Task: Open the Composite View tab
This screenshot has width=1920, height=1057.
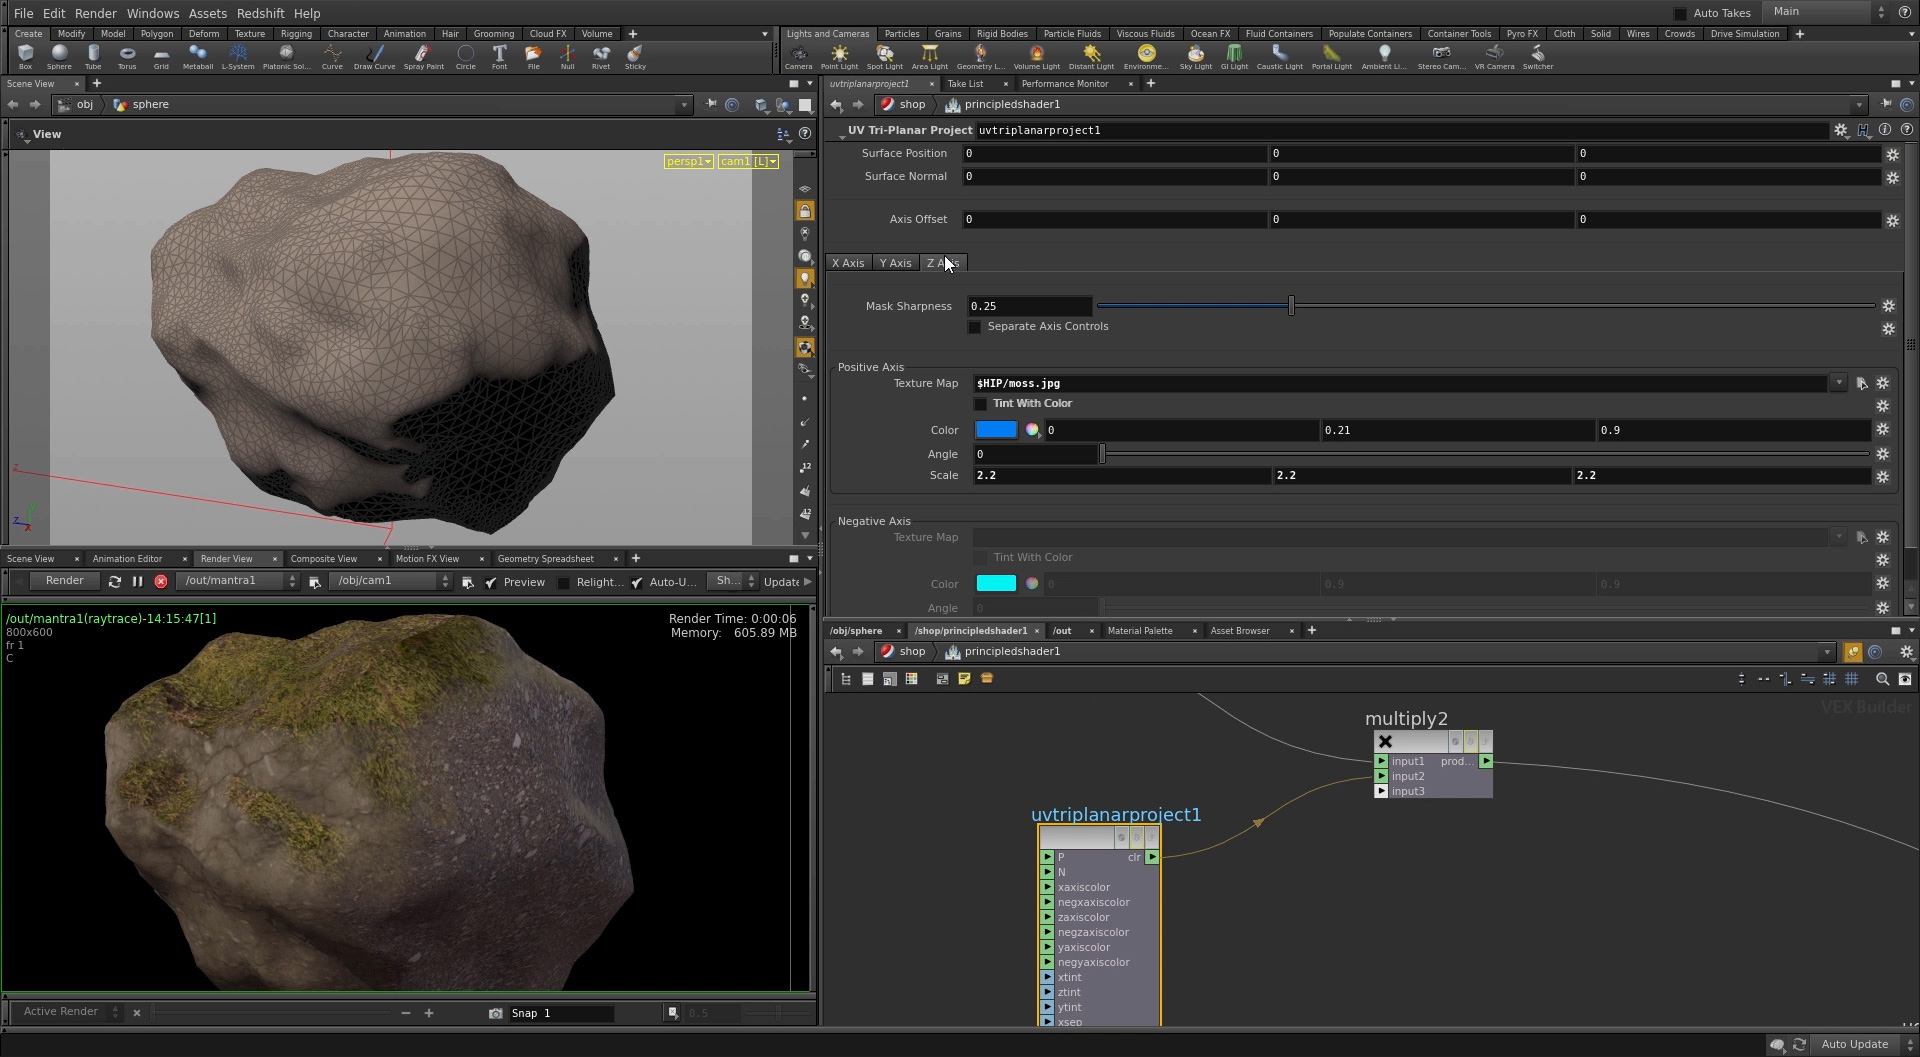Action: coord(324,558)
